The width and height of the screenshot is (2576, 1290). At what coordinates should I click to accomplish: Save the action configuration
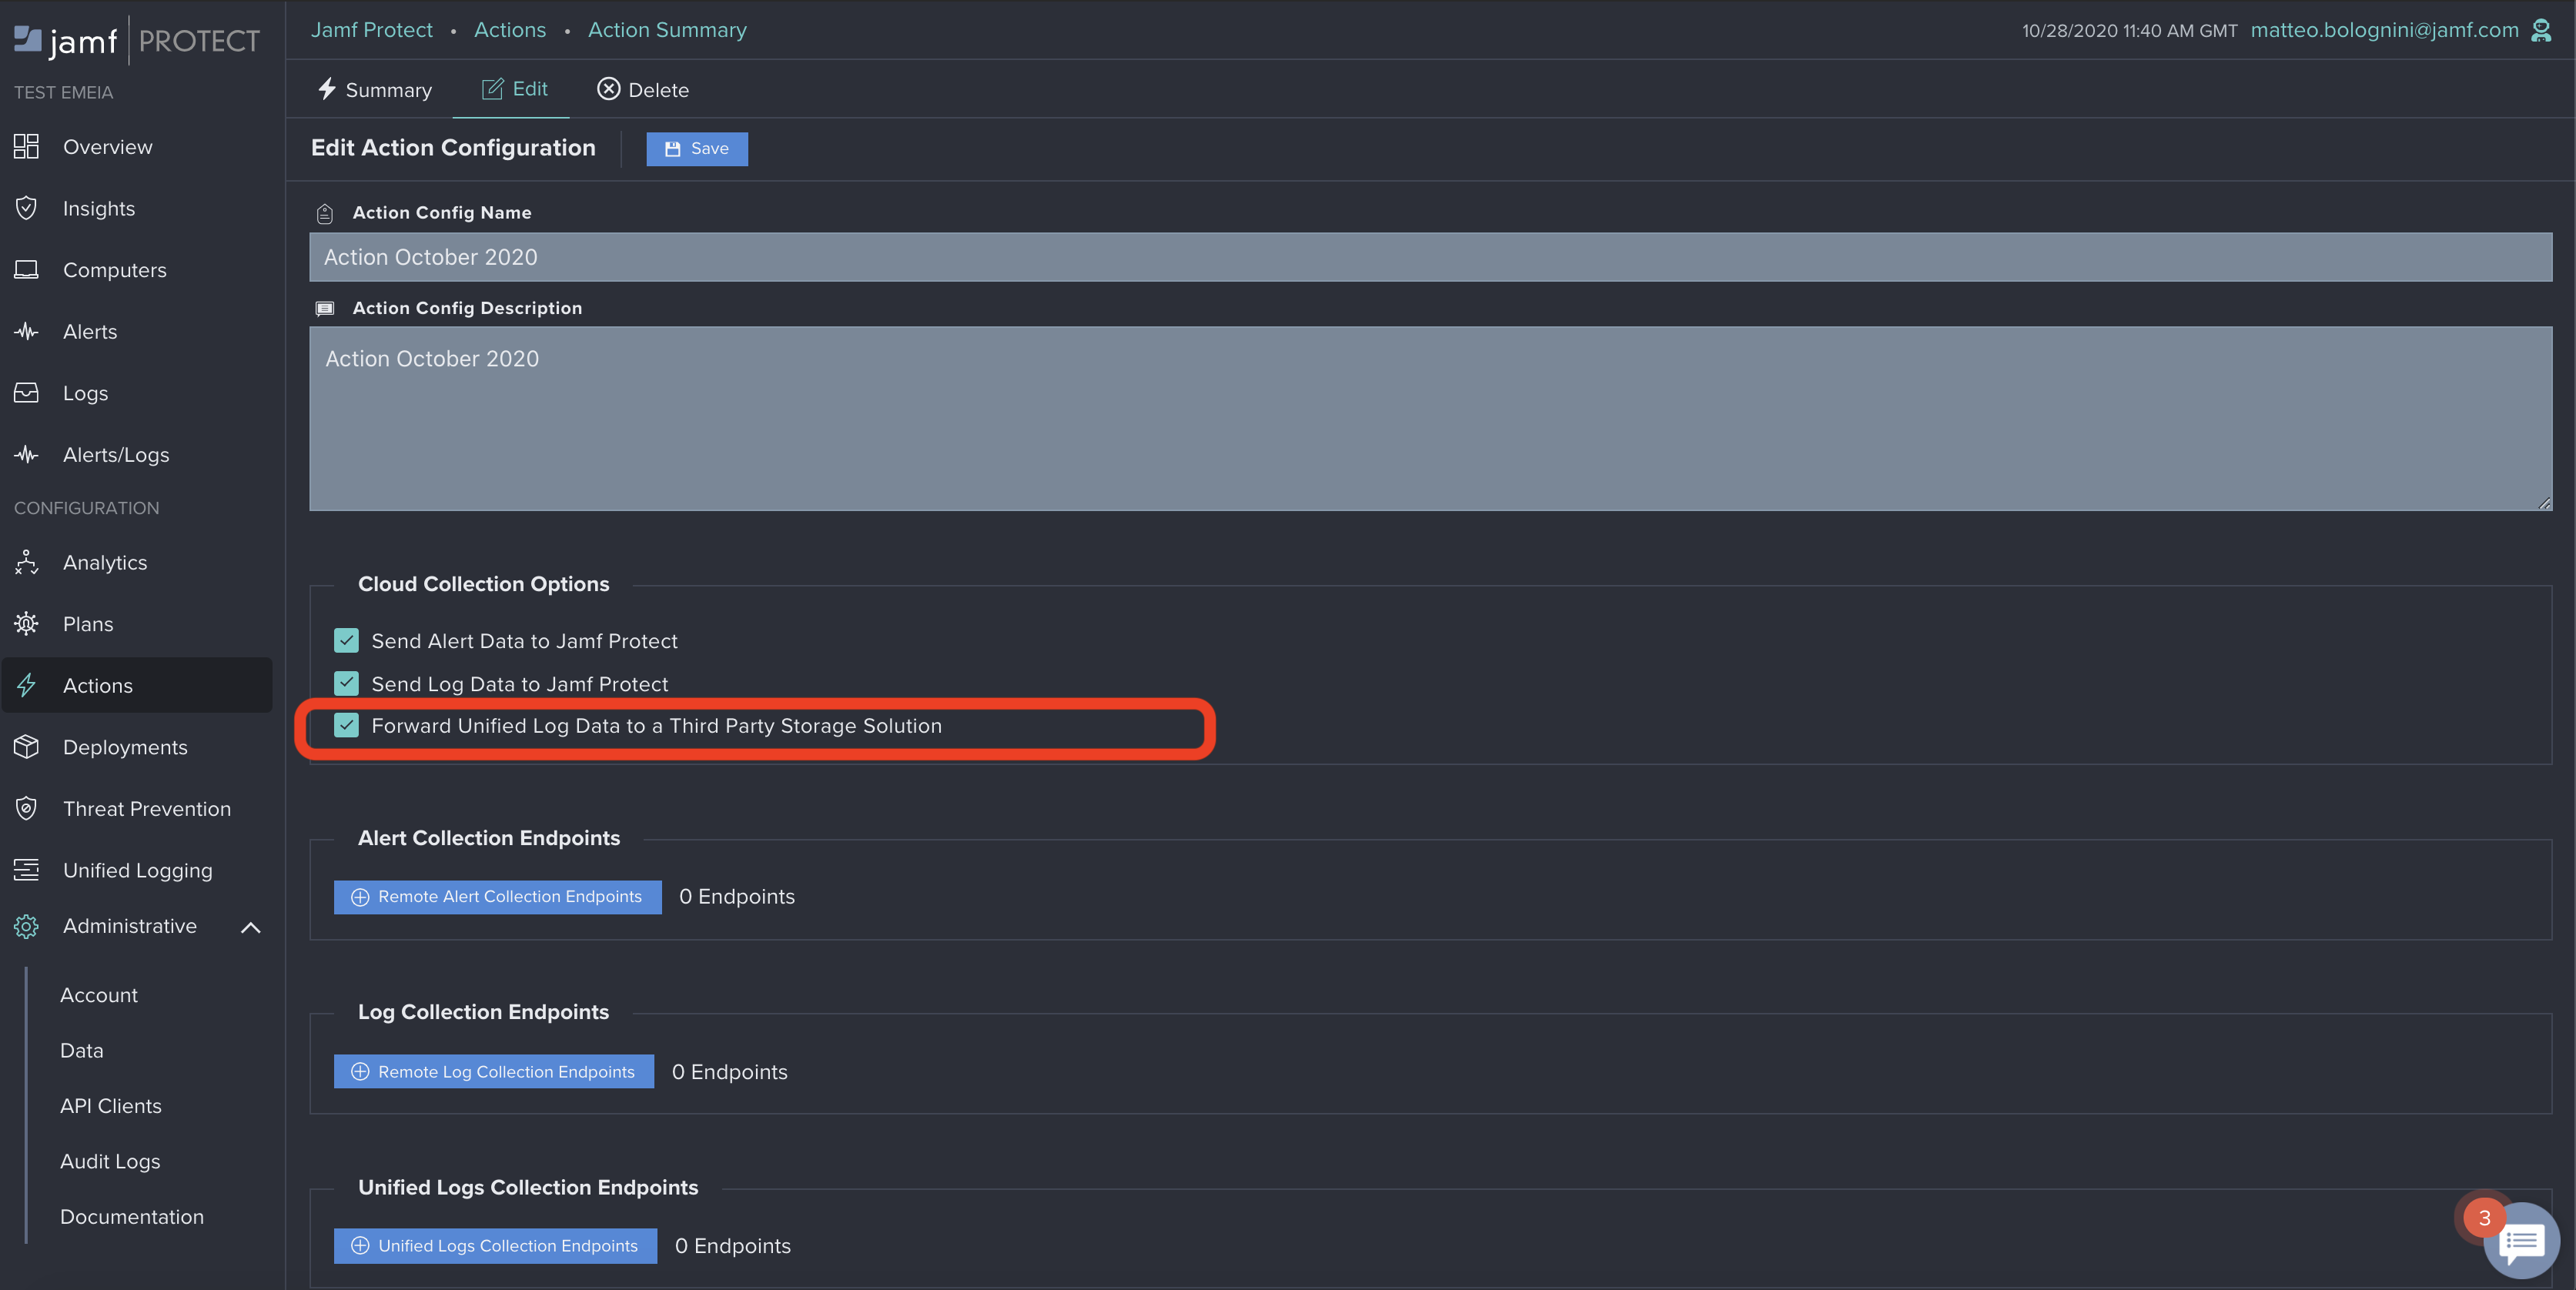point(697,149)
